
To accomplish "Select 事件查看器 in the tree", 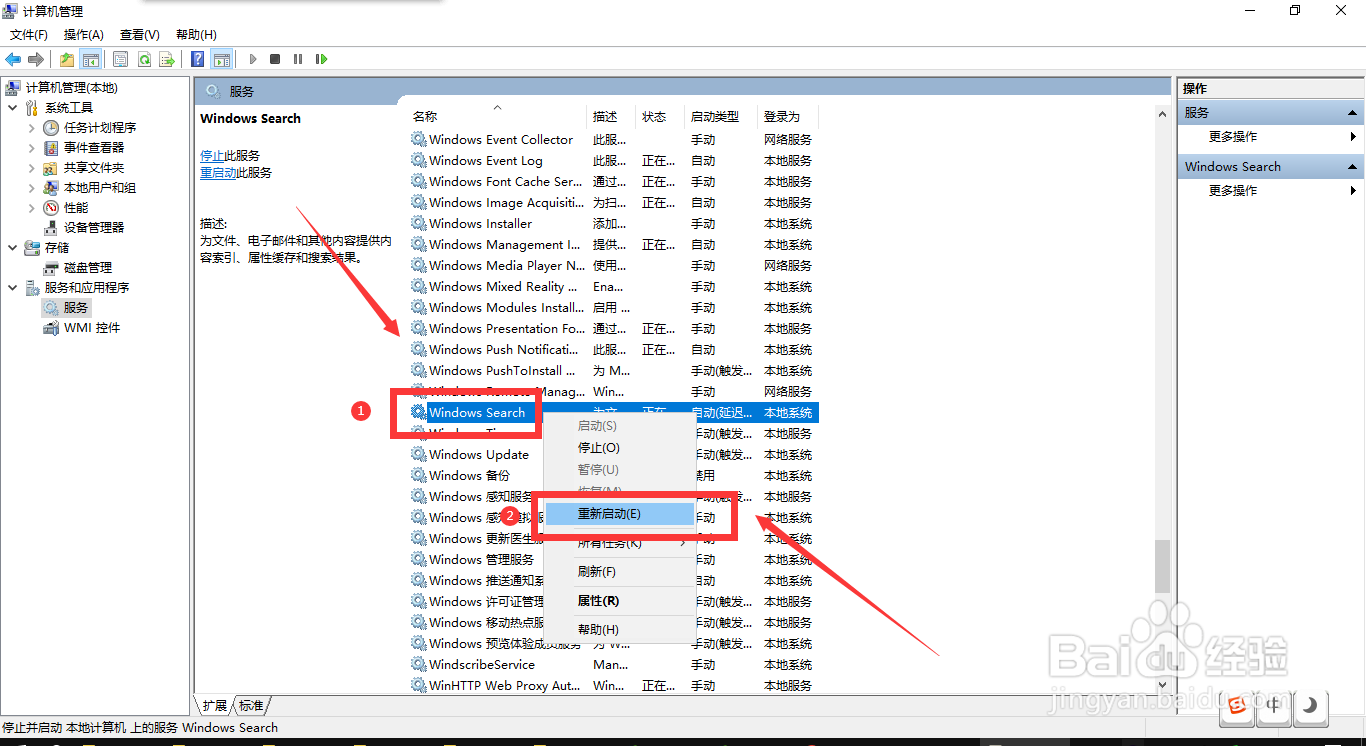I will coord(94,147).
